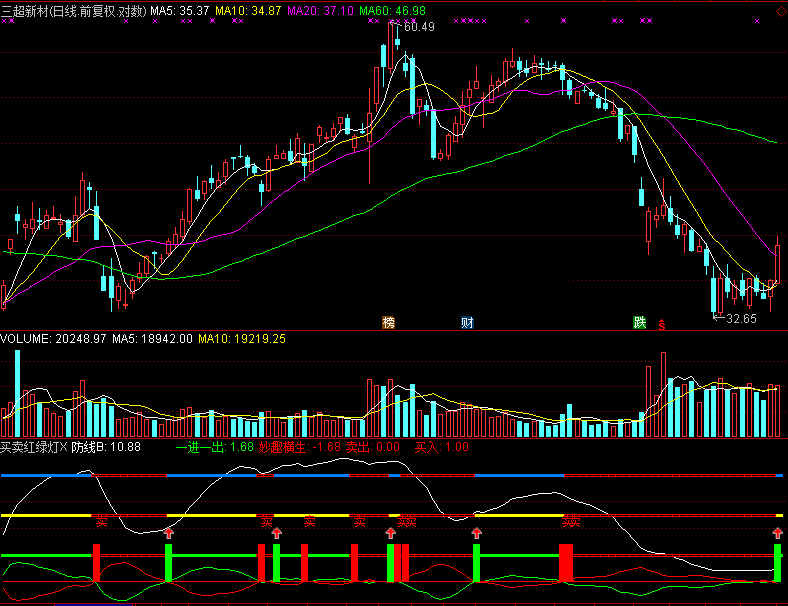Select the rightmost red up-arrow buy signal
The width and height of the screenshot is (788, 606).
tap(778, 533)
